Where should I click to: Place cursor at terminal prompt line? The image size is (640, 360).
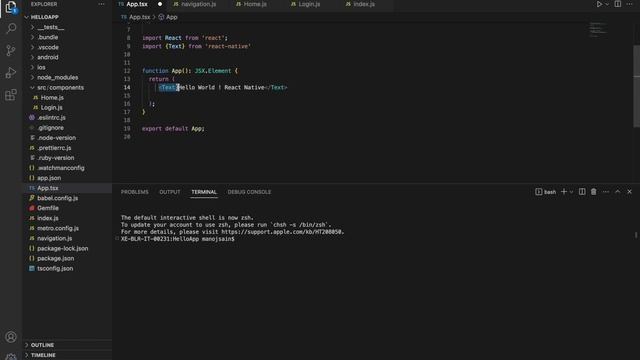click(178, 239)
